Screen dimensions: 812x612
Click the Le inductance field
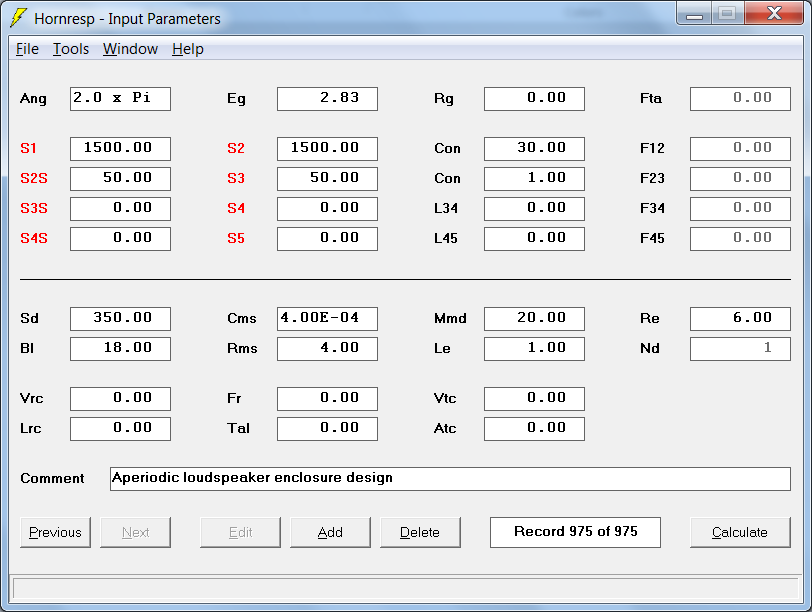click(534, 348)
